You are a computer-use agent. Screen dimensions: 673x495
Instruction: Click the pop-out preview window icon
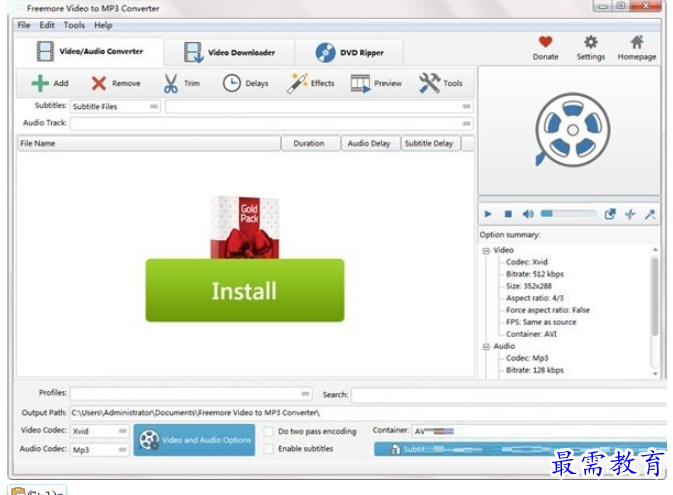610,214
